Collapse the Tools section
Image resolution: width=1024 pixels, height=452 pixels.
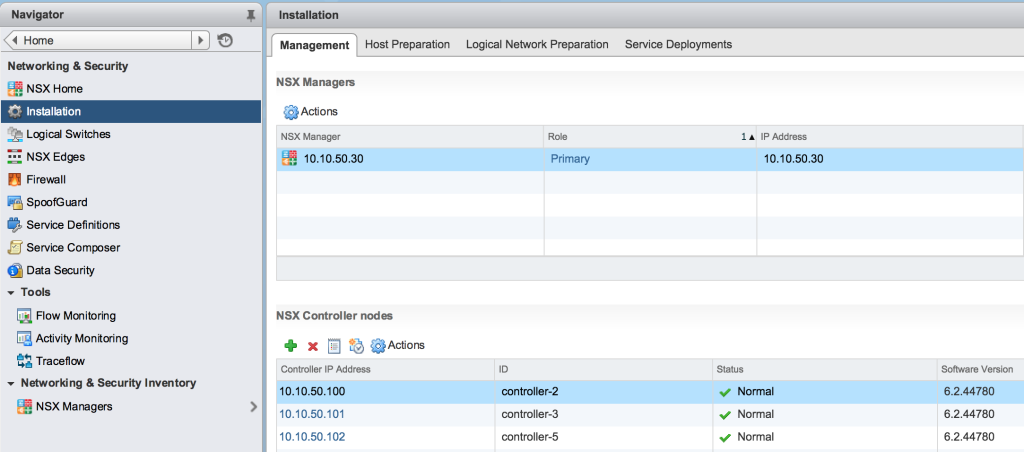pyautogui.click(x=10, y=293)
